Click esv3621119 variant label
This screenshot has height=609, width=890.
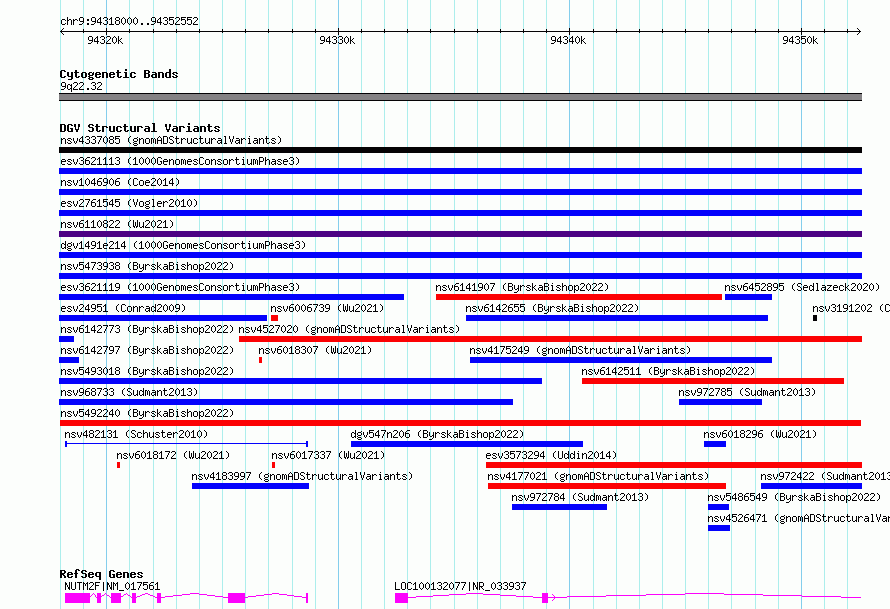180,287
